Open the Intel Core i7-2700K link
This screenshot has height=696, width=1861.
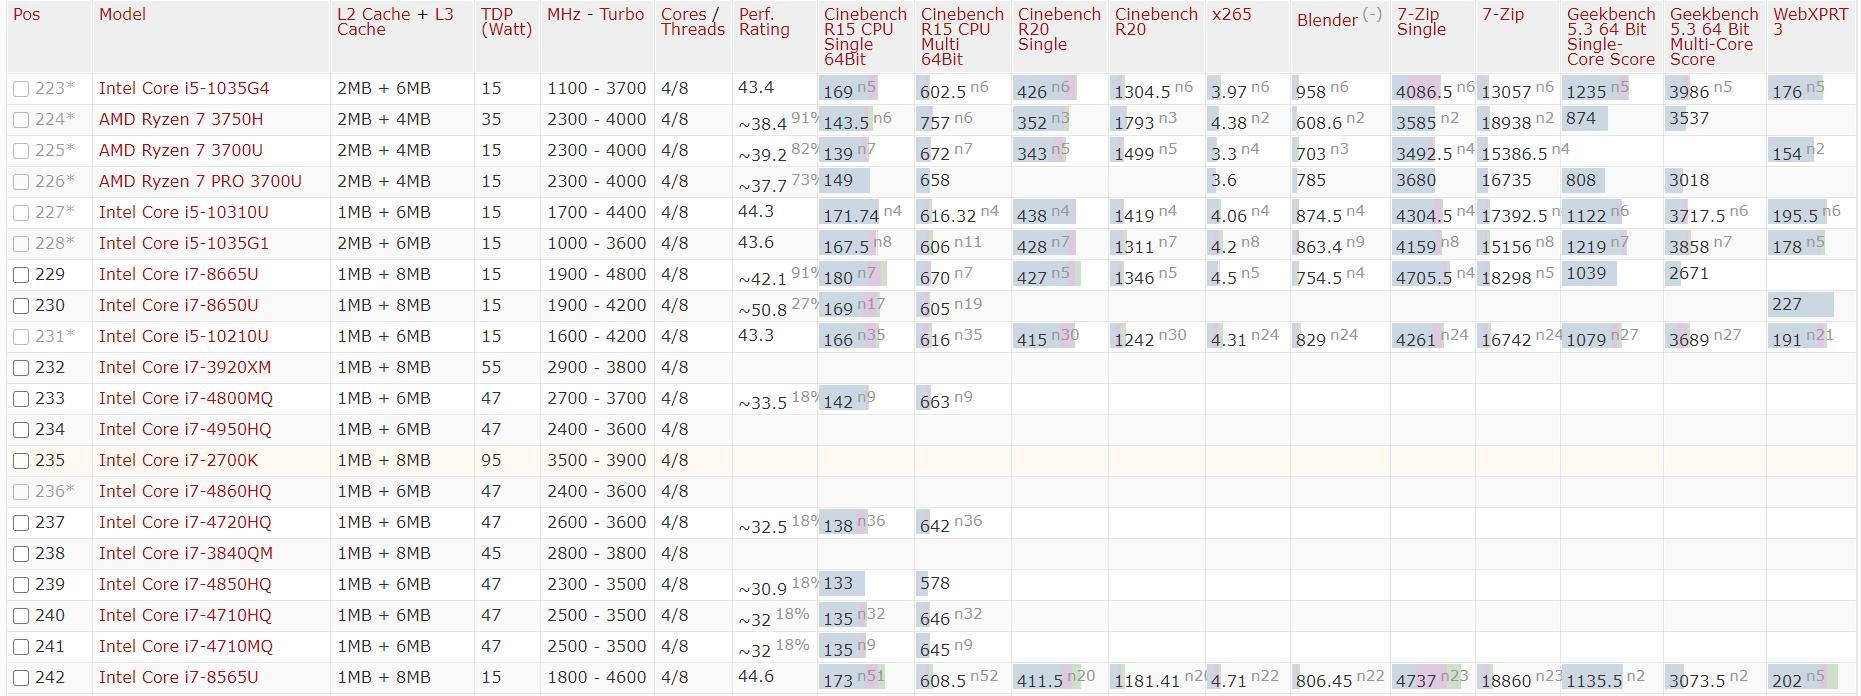(178, 460)
